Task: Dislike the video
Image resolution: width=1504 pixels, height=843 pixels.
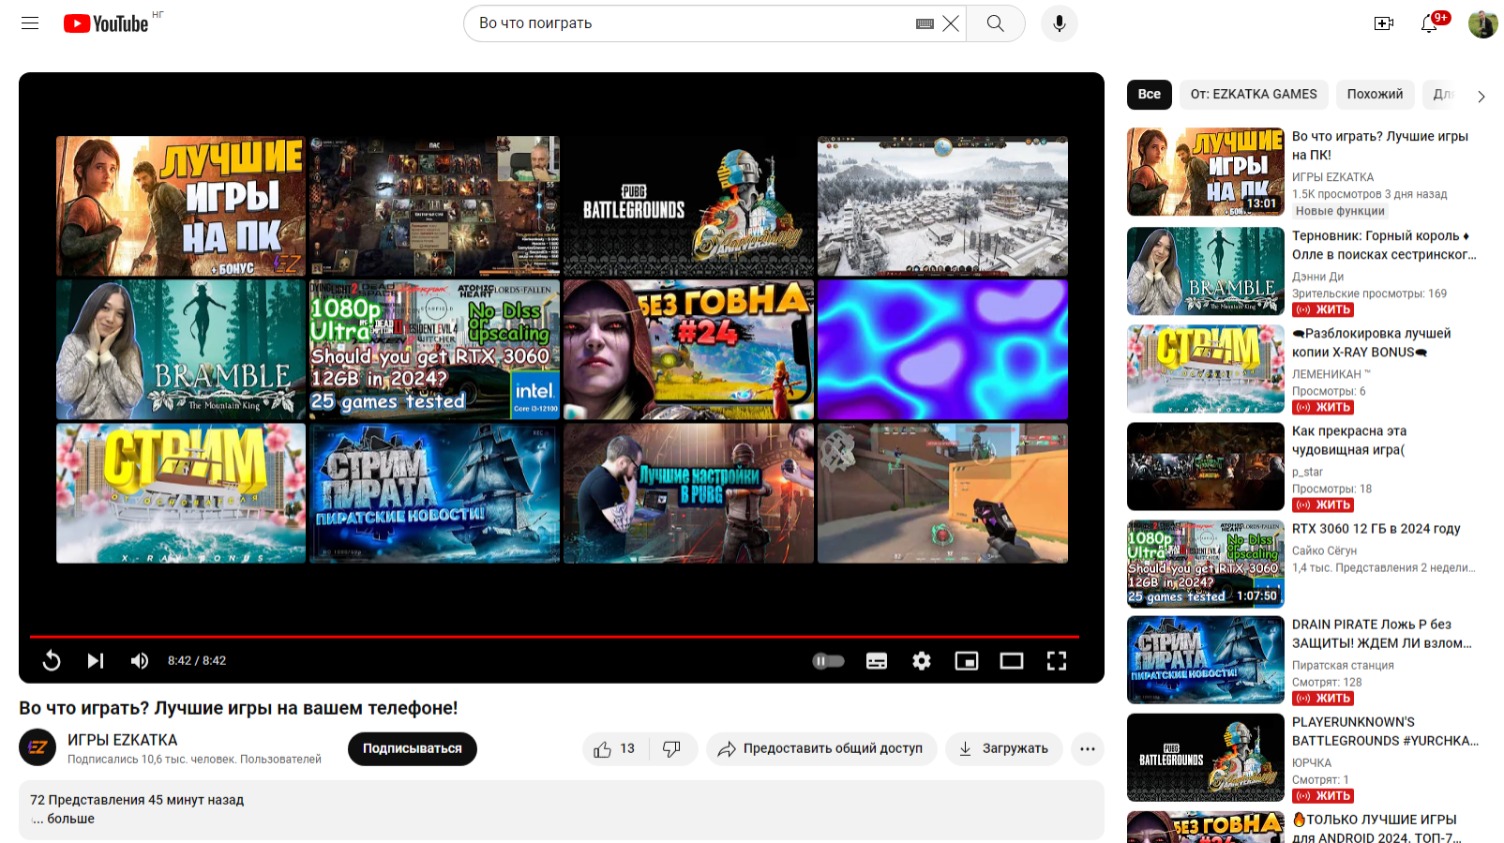Action: 672,748
